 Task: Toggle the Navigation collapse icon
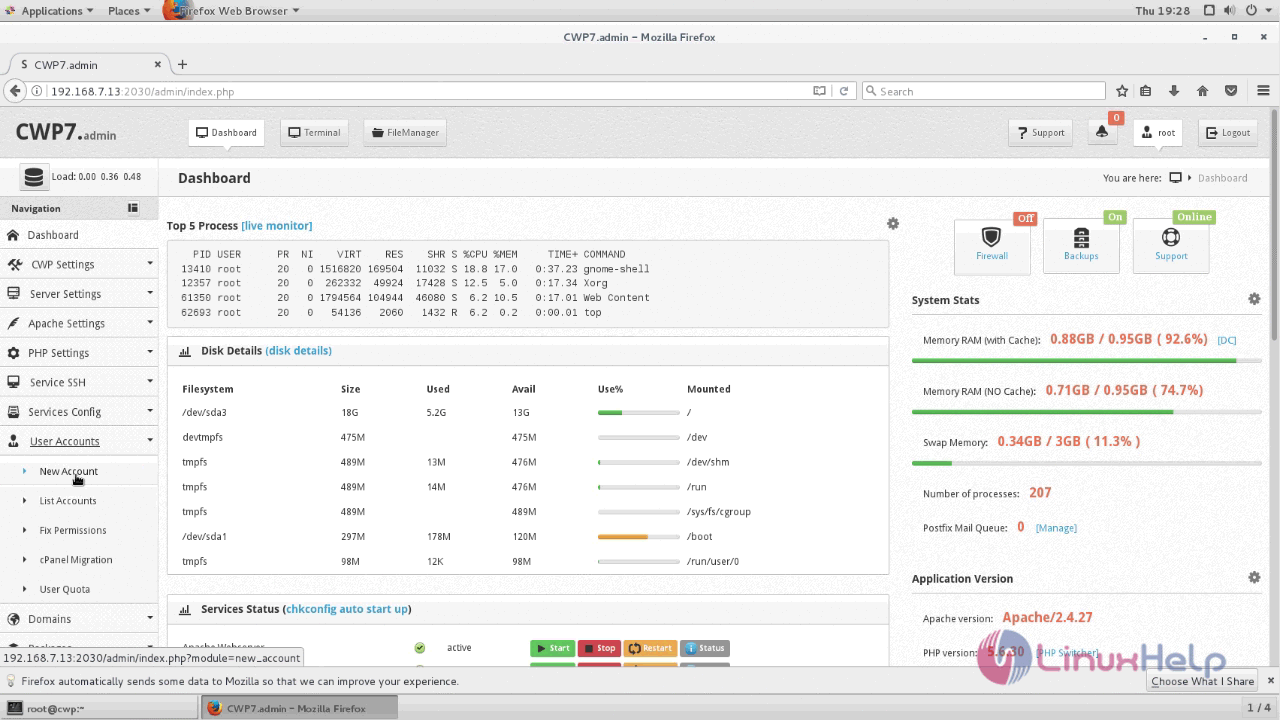click(x=132, y=208)
